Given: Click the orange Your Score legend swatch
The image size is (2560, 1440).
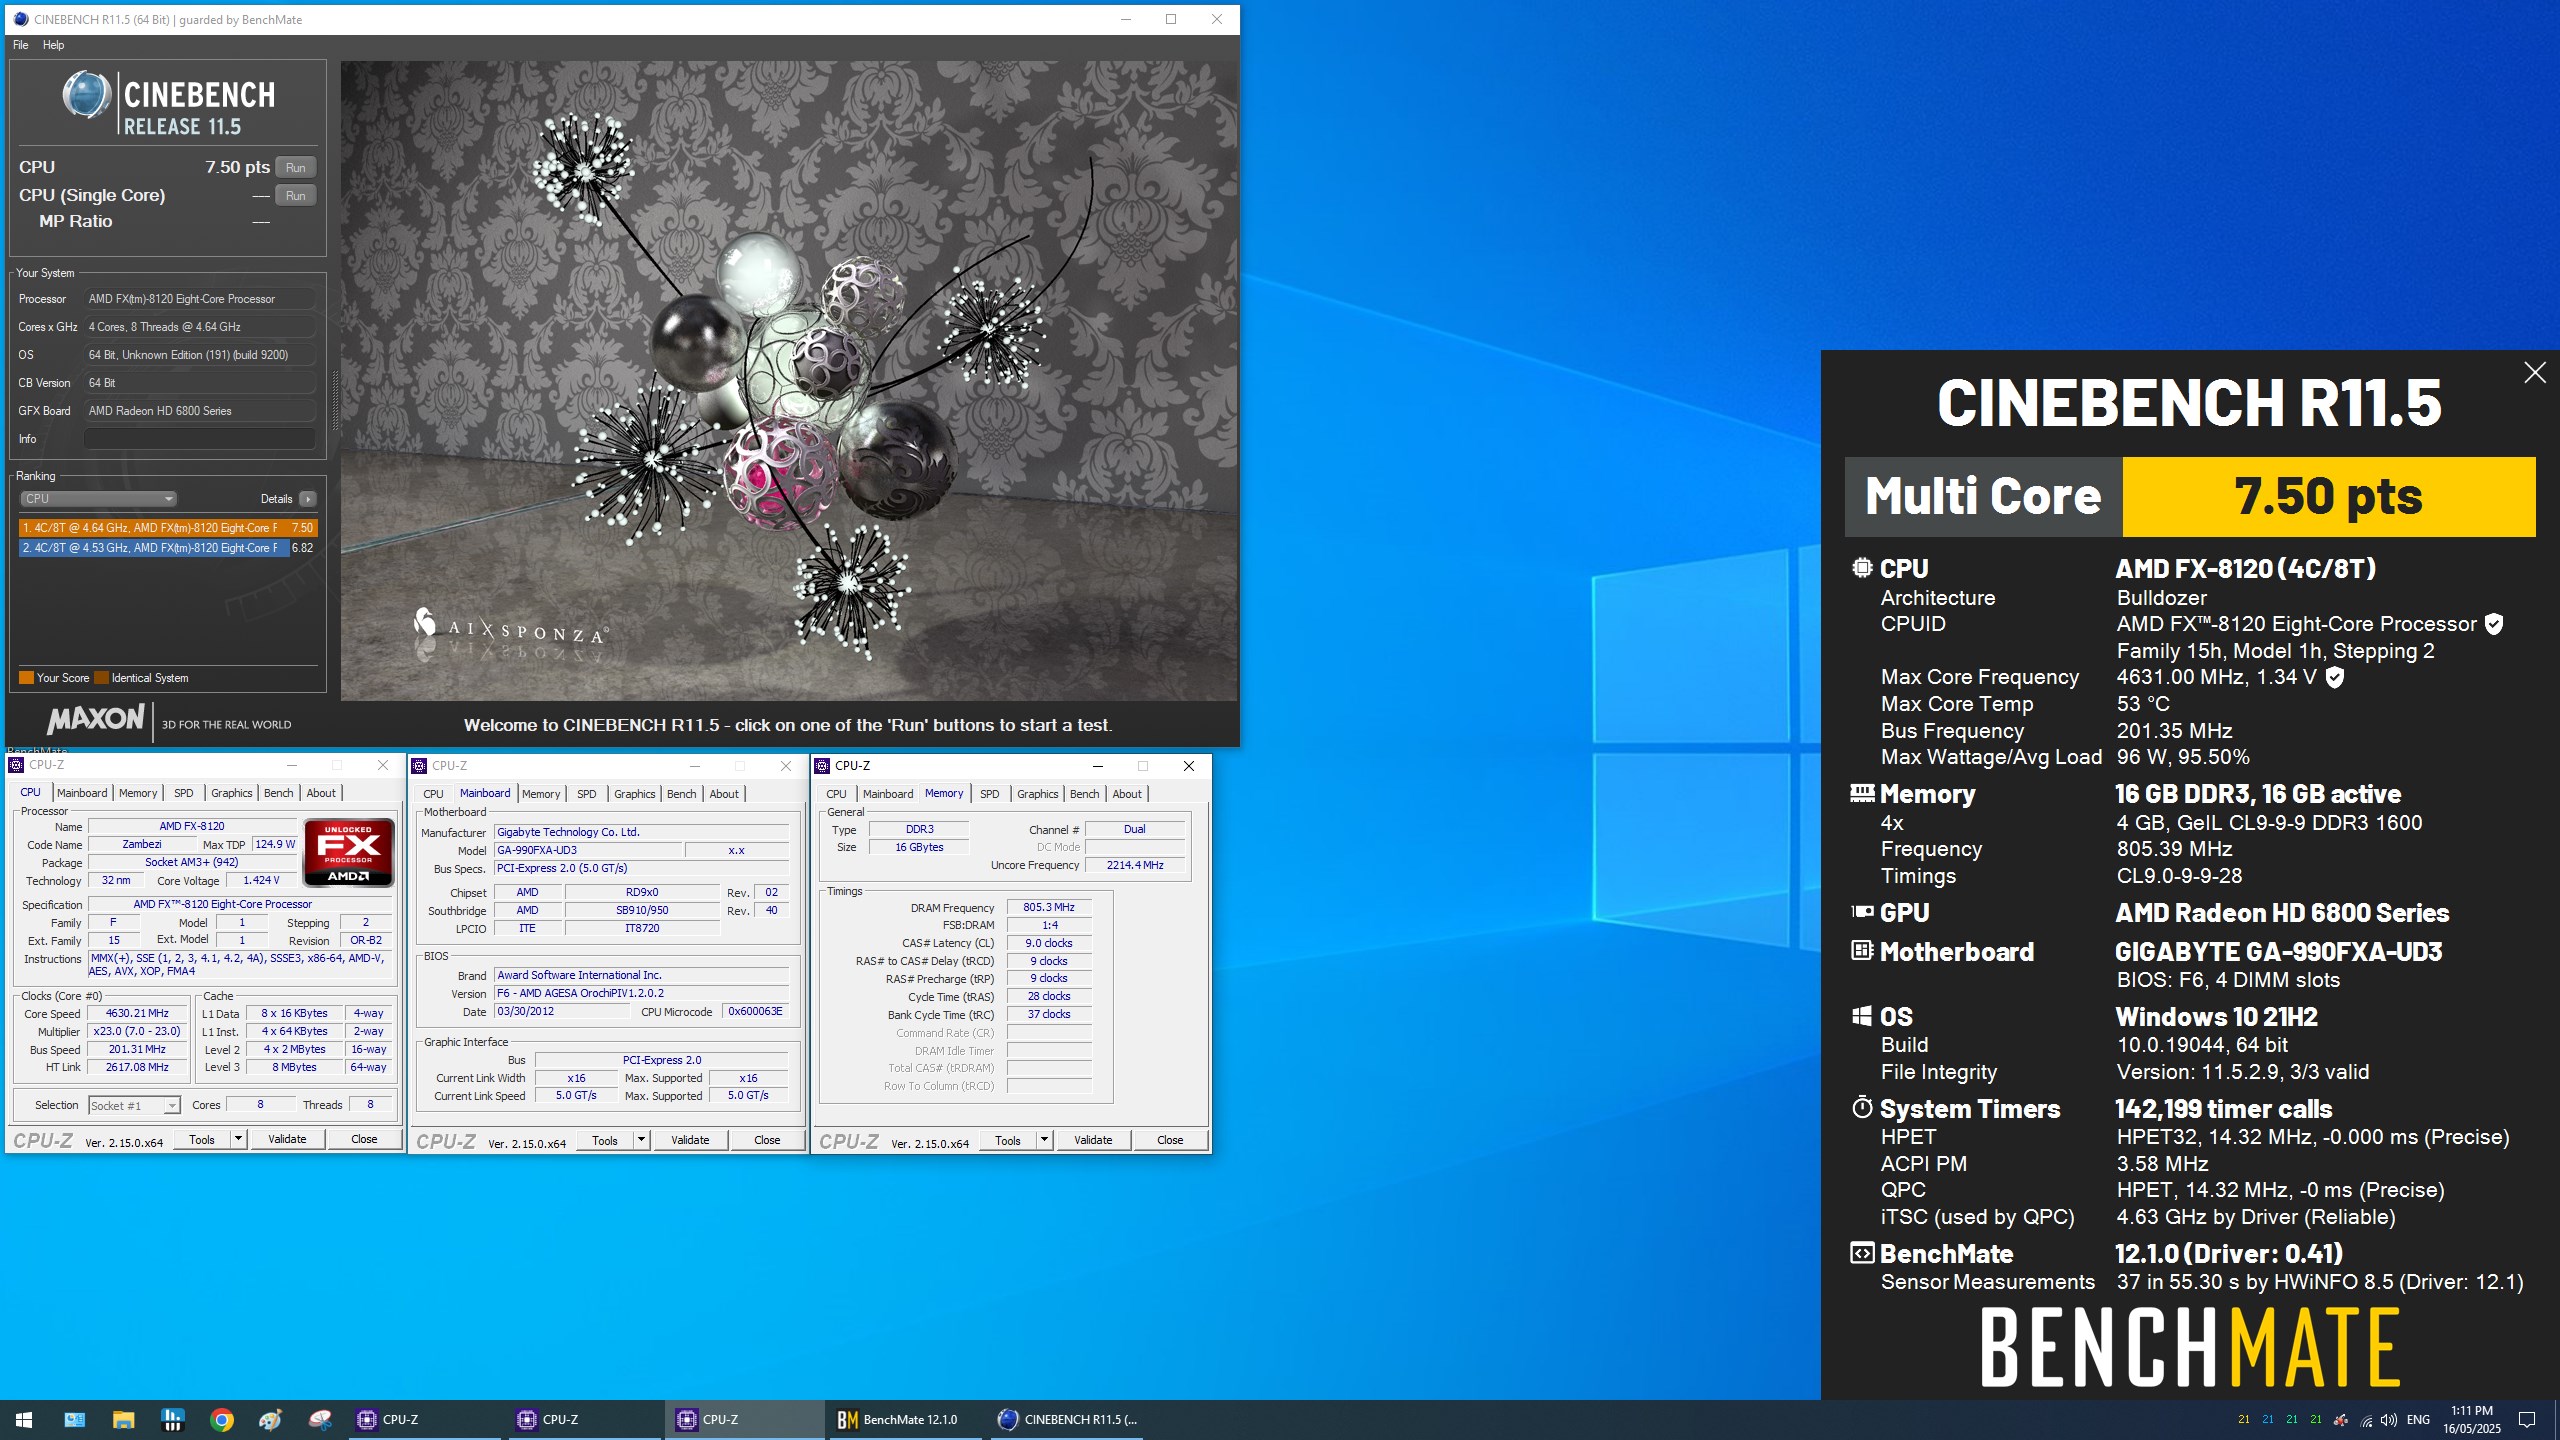Looking at the screenshot, I should [26, 678].
